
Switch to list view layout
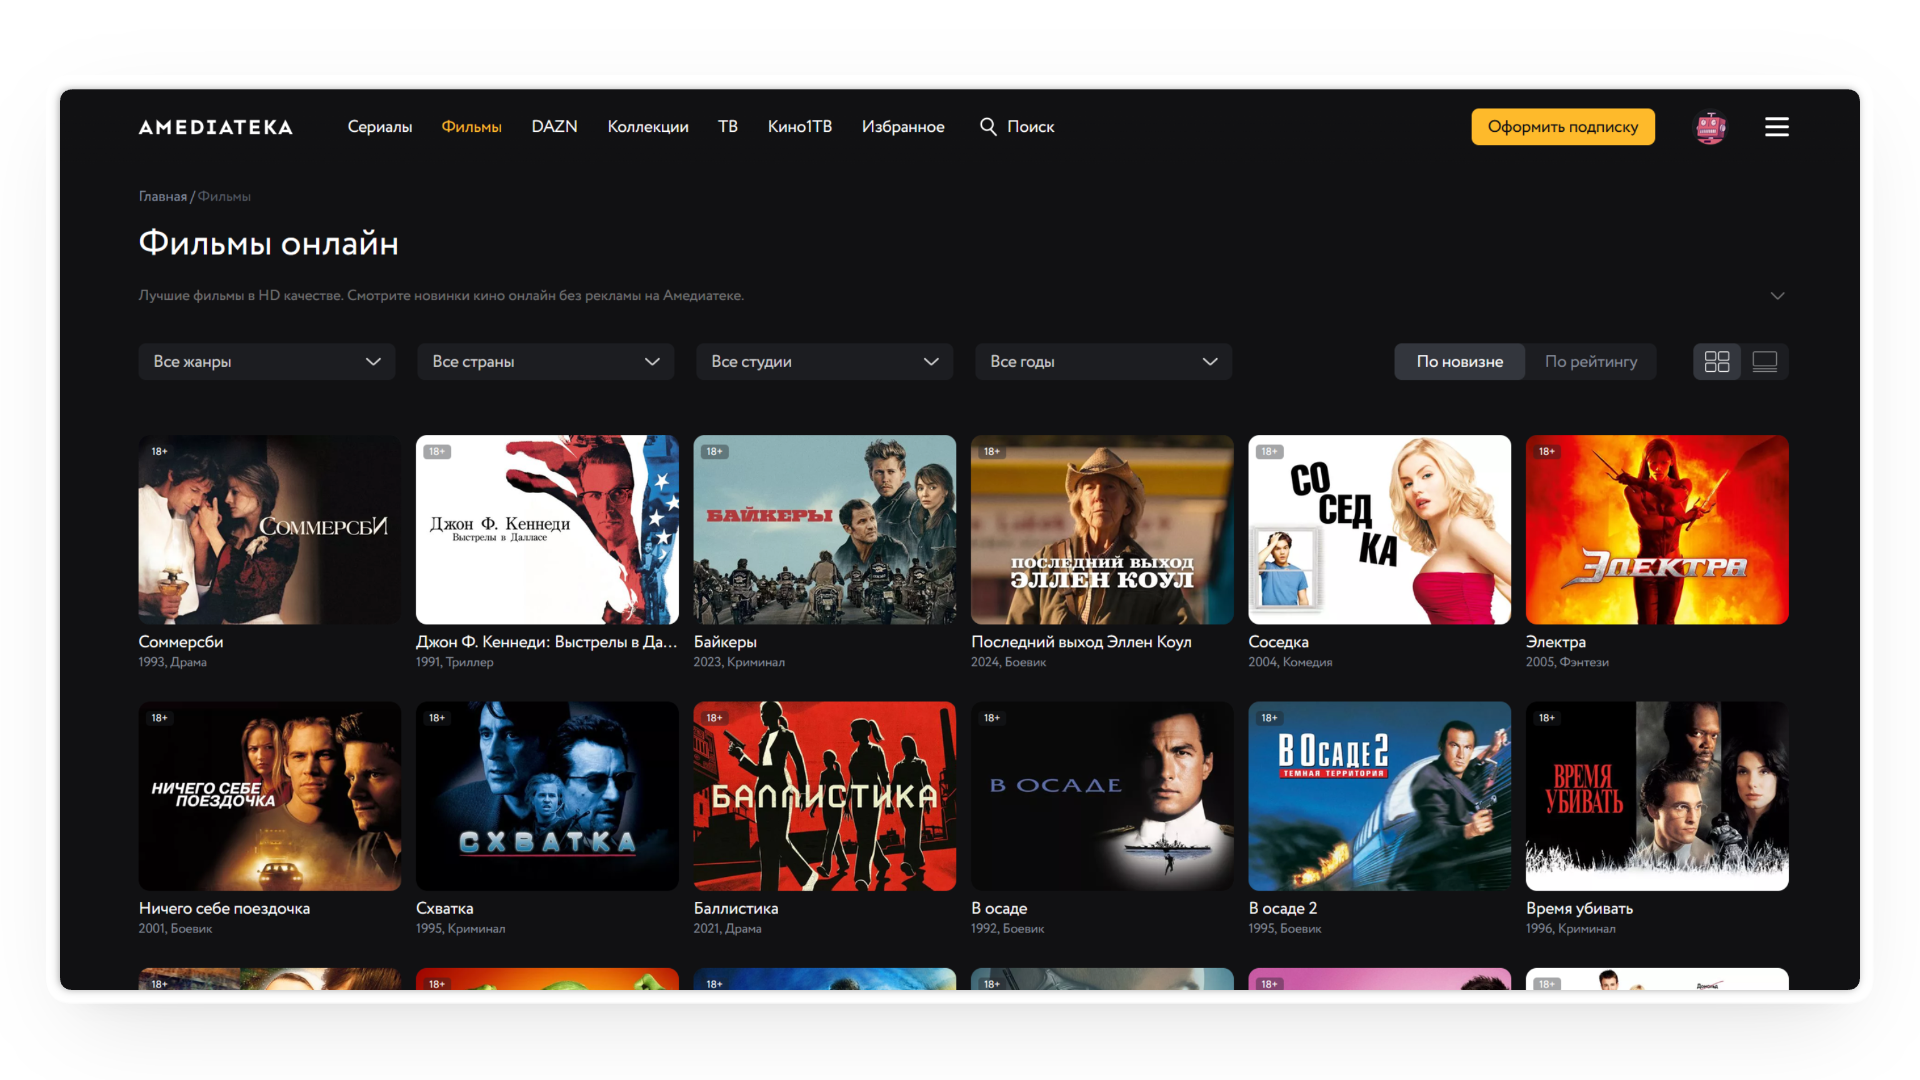[1765, 362]
